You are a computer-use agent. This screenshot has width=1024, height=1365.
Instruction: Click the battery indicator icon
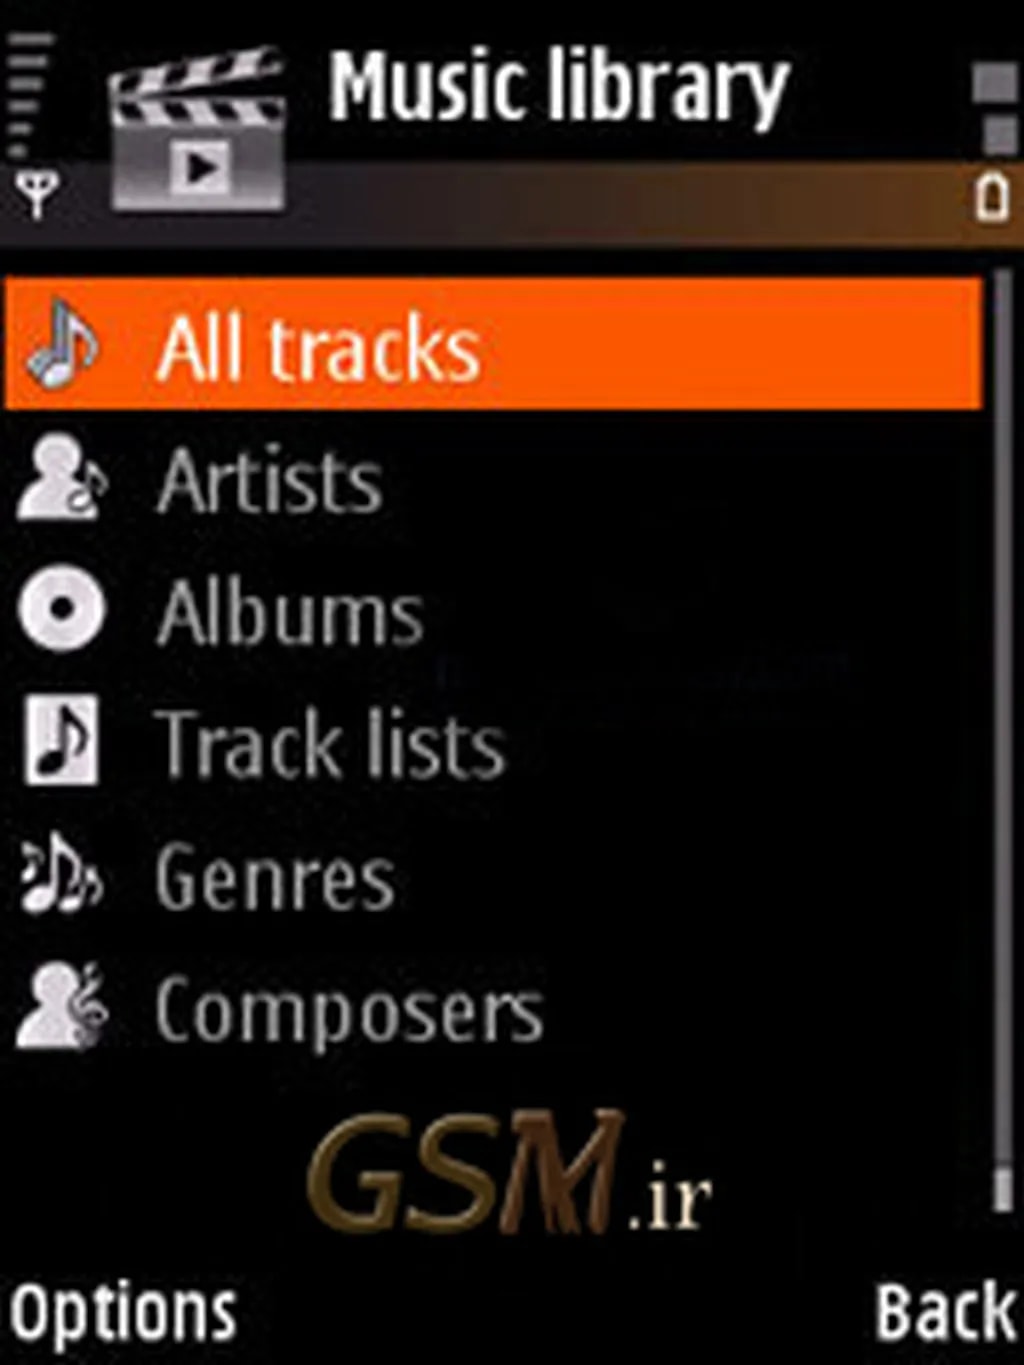pyautogui.click(x=993, y=199)
